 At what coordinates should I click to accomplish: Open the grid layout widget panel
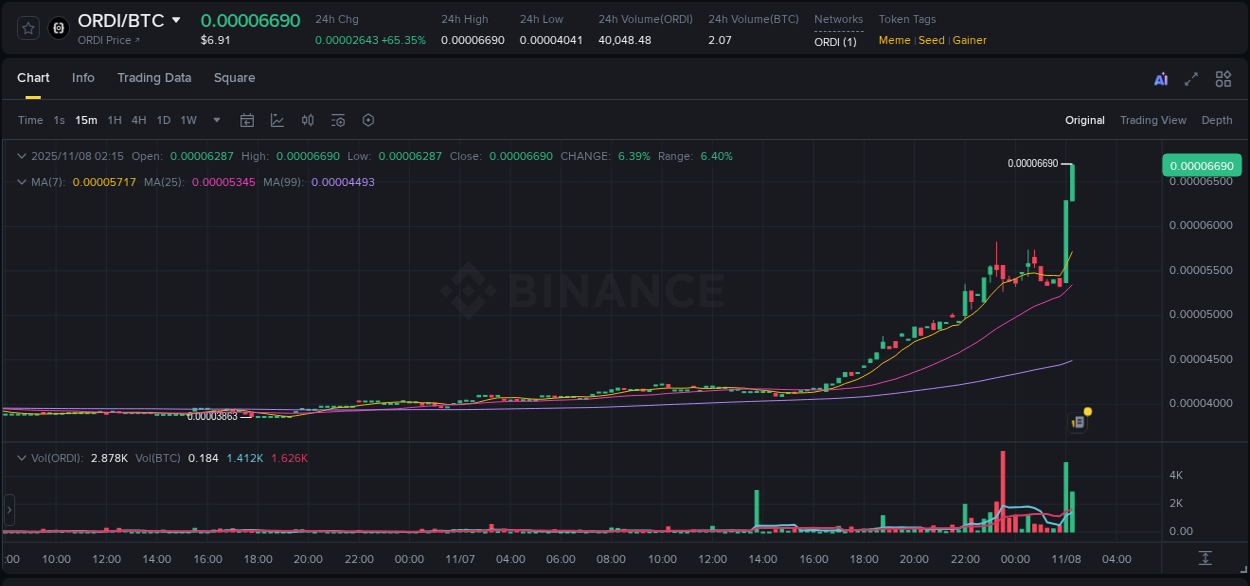[1223, 78]
